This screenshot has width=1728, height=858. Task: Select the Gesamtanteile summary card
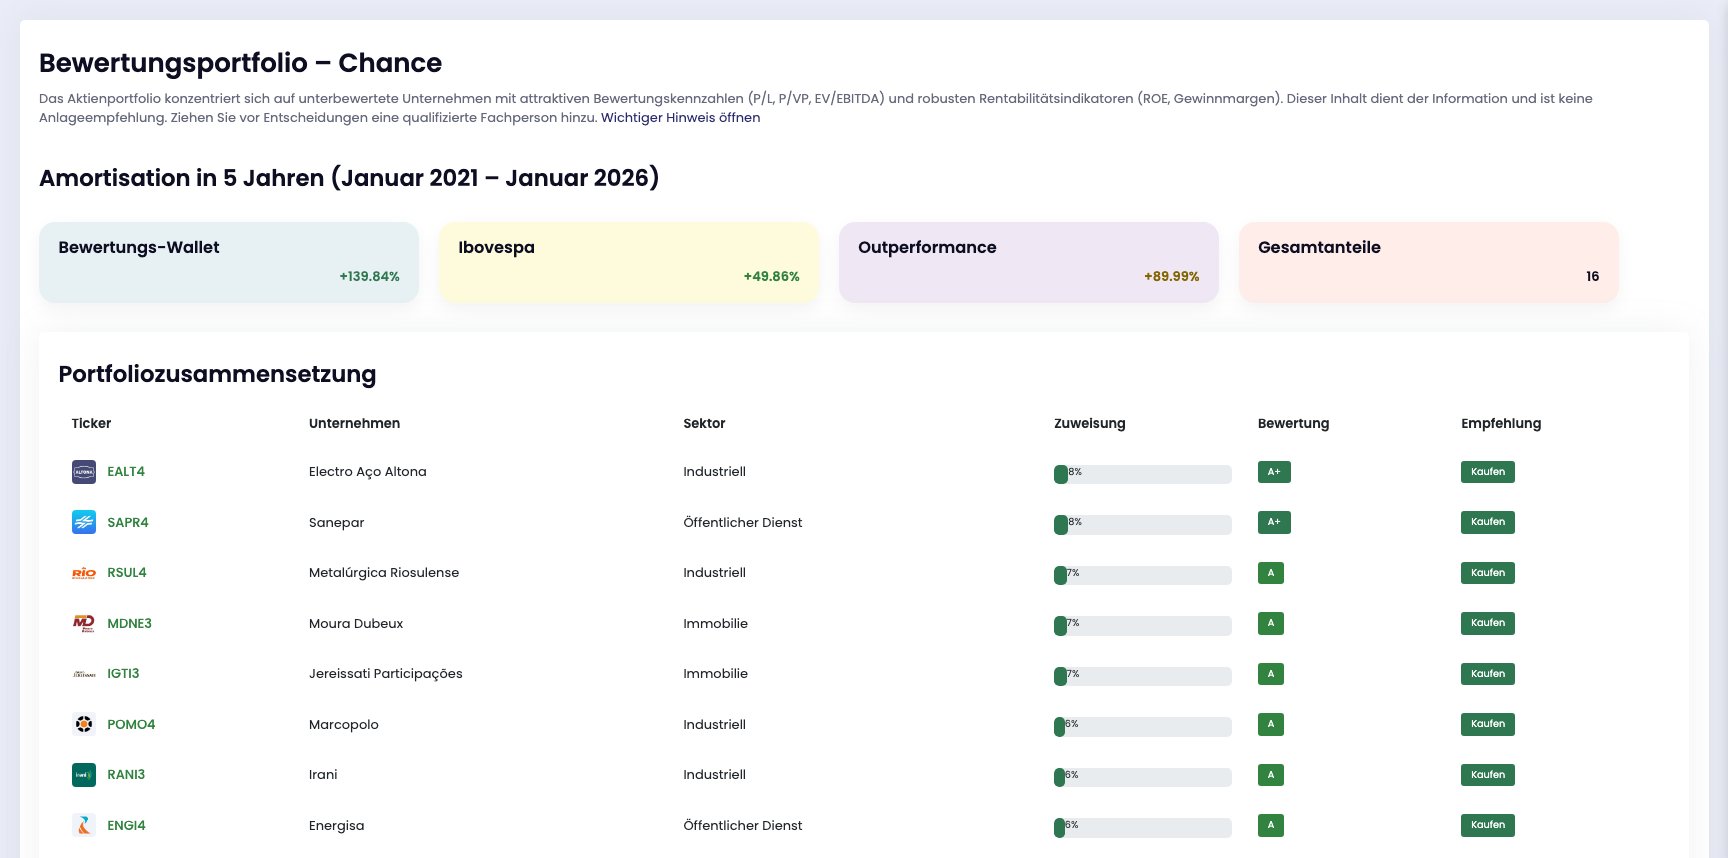pos(1429,262)
